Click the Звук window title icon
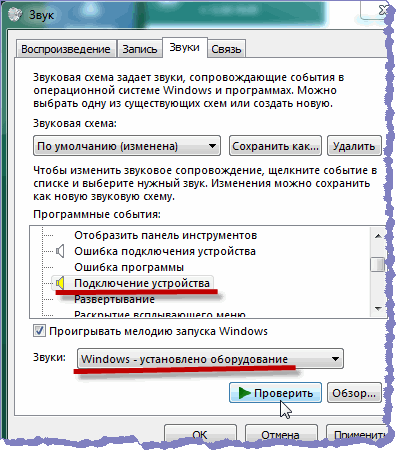400x454 pixels. (x=15, y=14)
